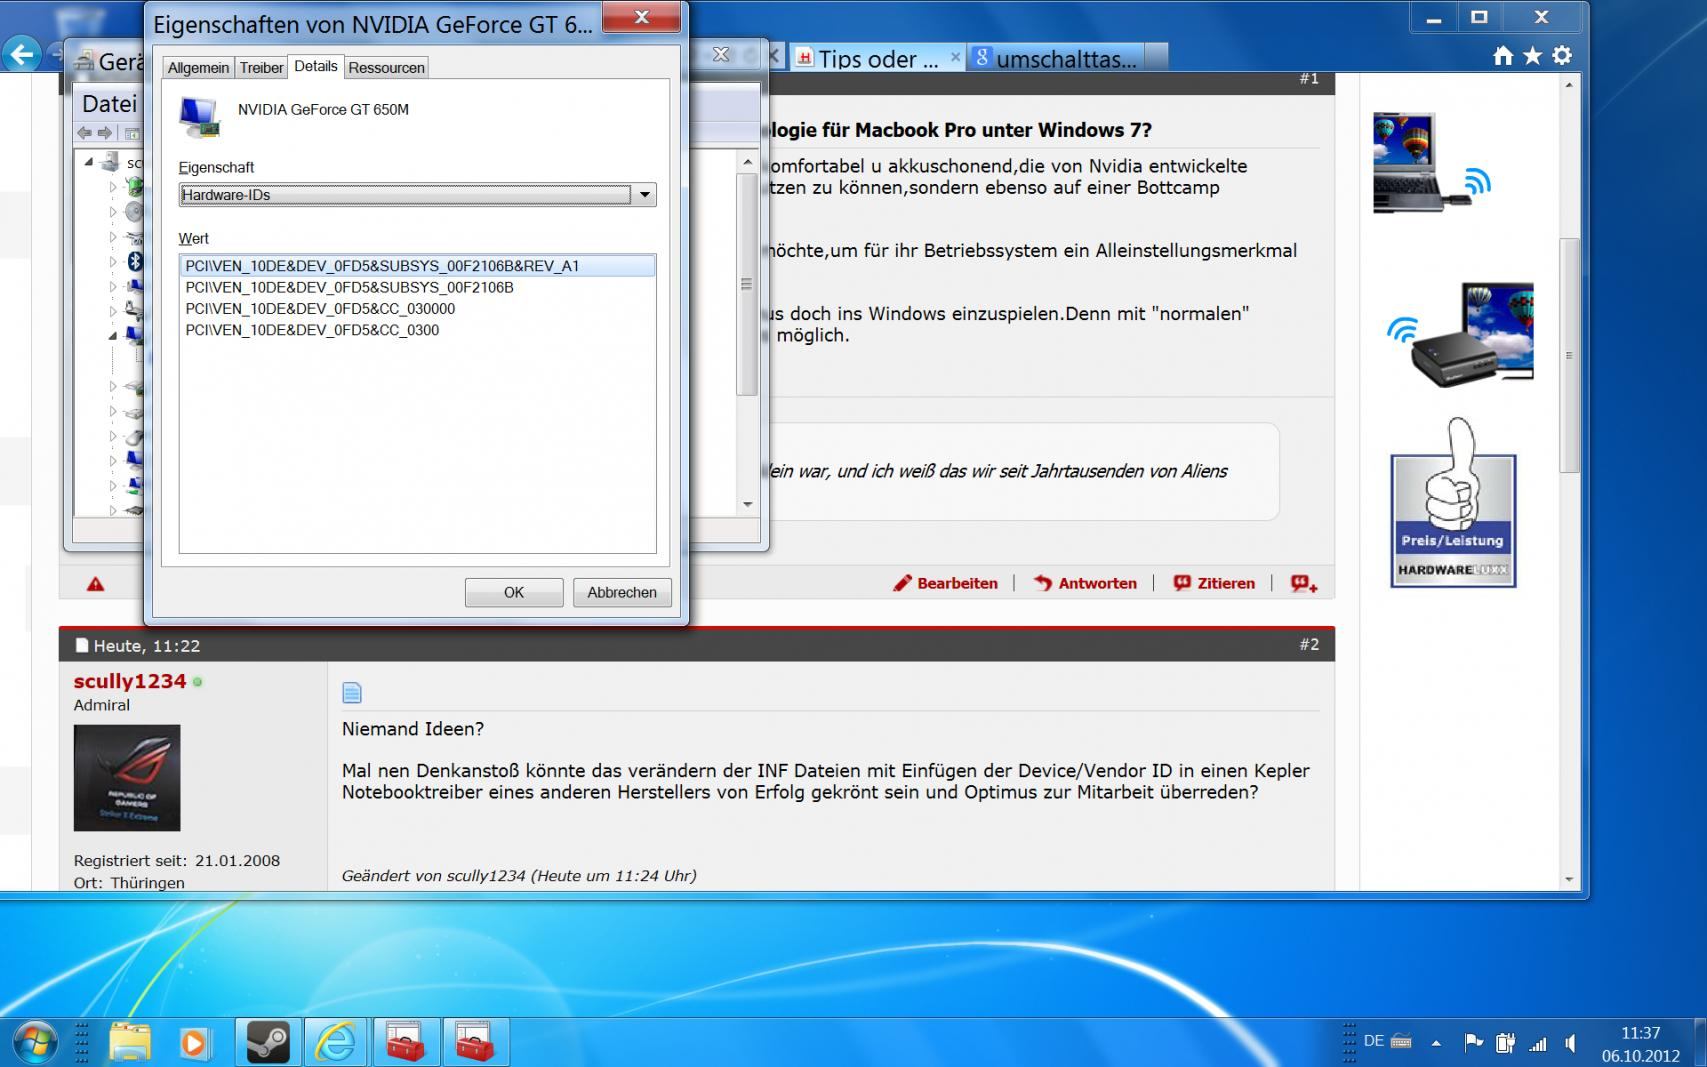Image resolution: width=1707 pixels, height=1067 pixels.
Task: Close the 'Tips oder ...' browser tab
Action: point(955,57)
